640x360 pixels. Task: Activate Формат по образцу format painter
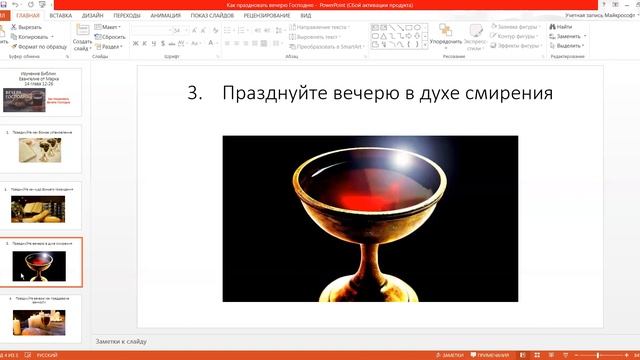(x=38, y=47)
